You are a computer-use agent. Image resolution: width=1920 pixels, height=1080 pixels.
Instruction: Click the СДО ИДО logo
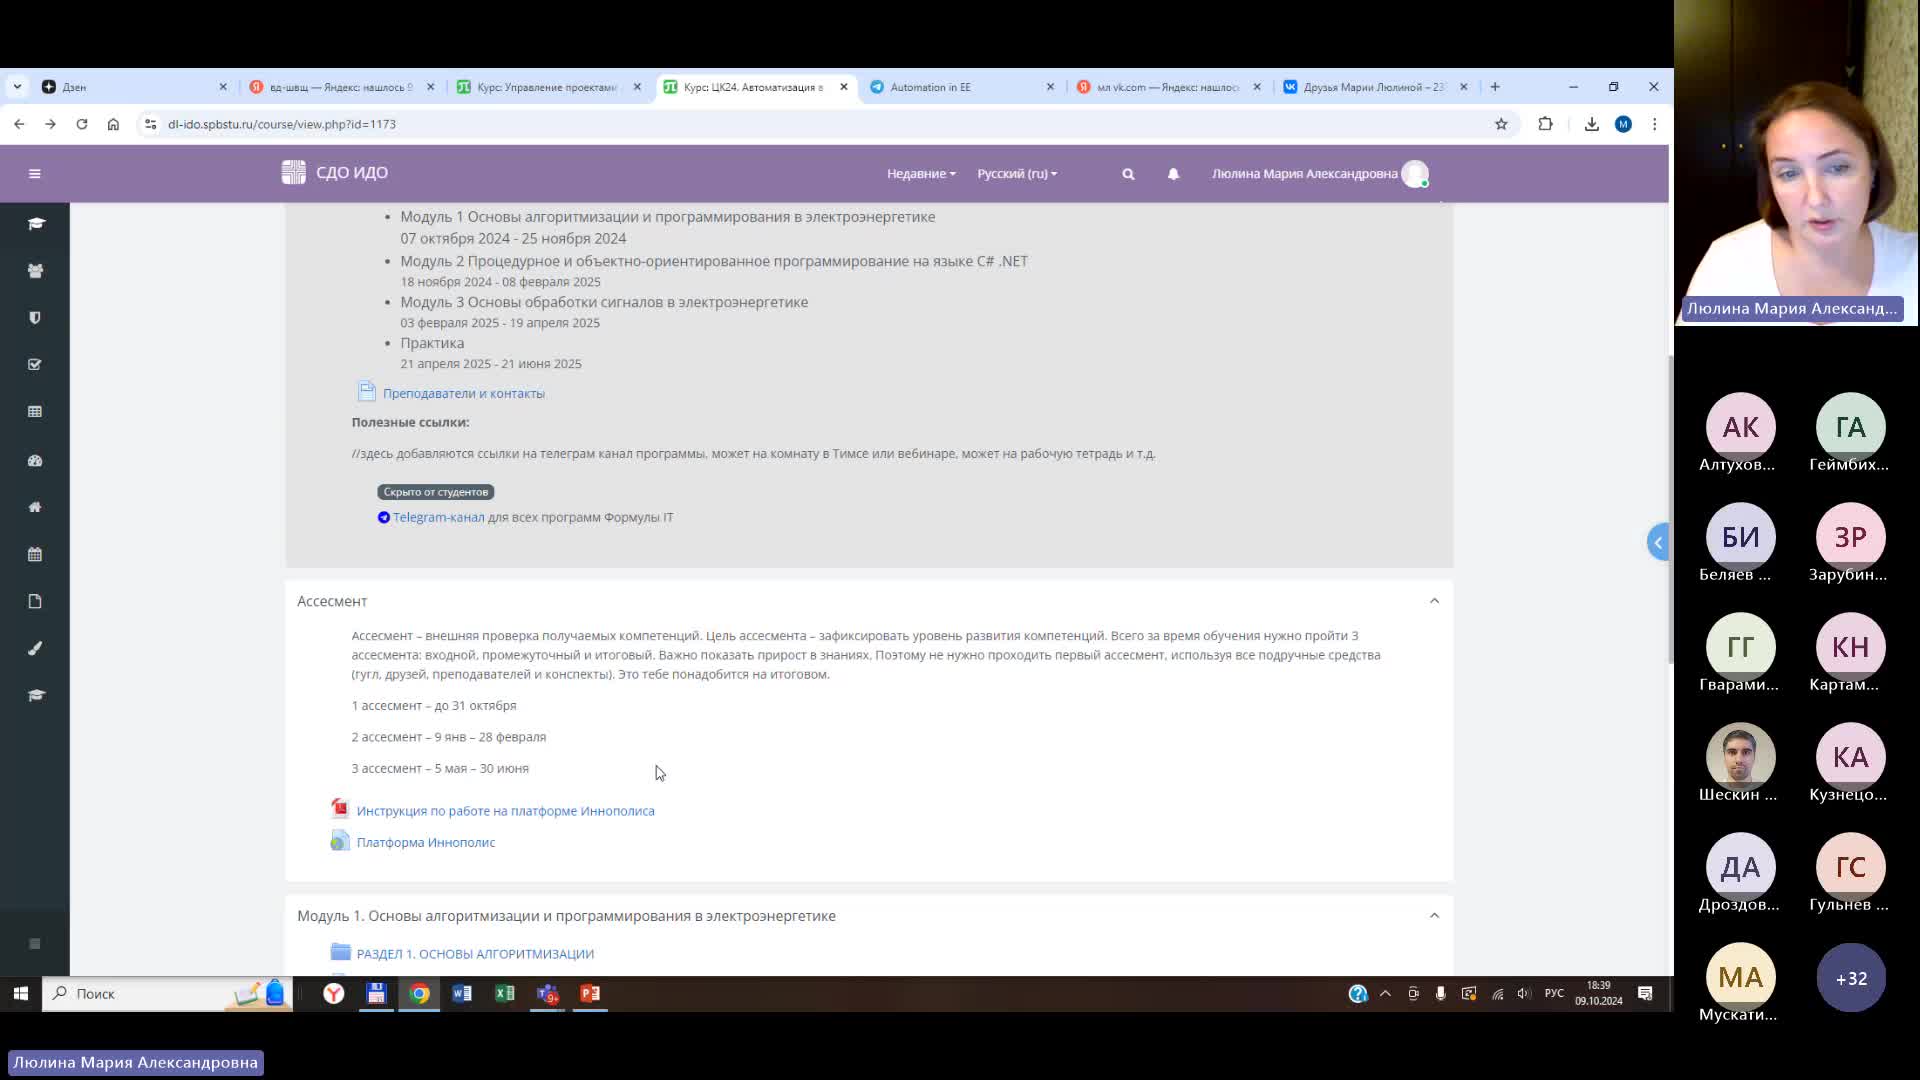pyautogui.click(x=335, y=173)
